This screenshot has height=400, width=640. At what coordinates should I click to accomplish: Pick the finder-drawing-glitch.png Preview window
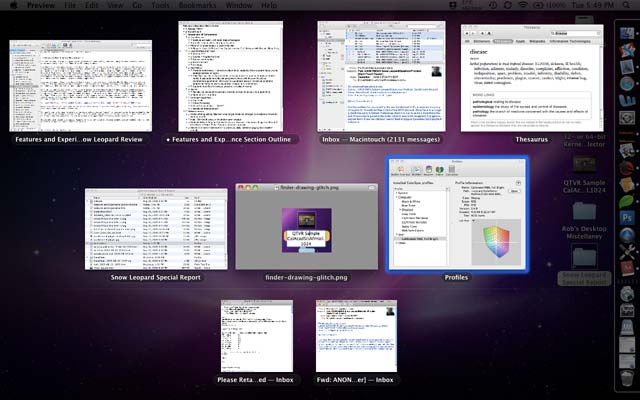(307, 227)
